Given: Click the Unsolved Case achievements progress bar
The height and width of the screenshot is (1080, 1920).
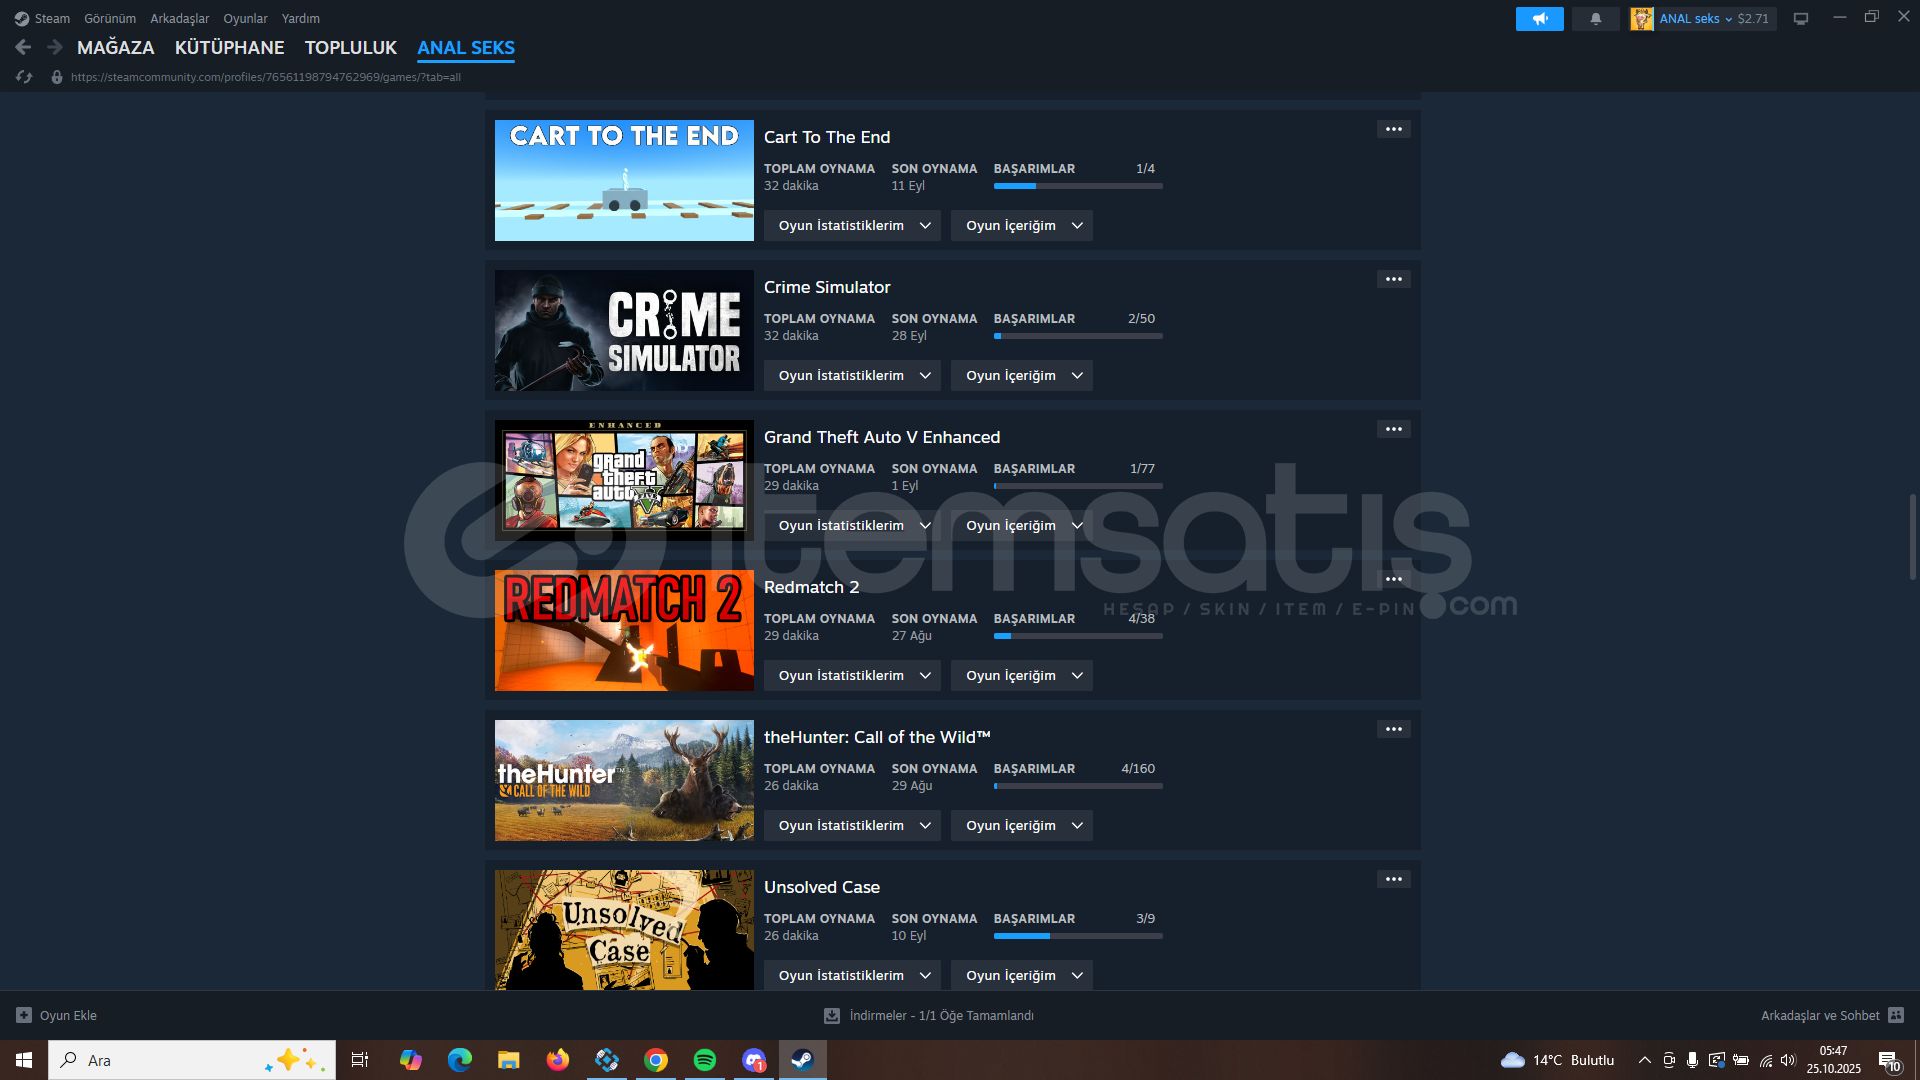Looking at the screenshot, I should [x=1077, y=936].
